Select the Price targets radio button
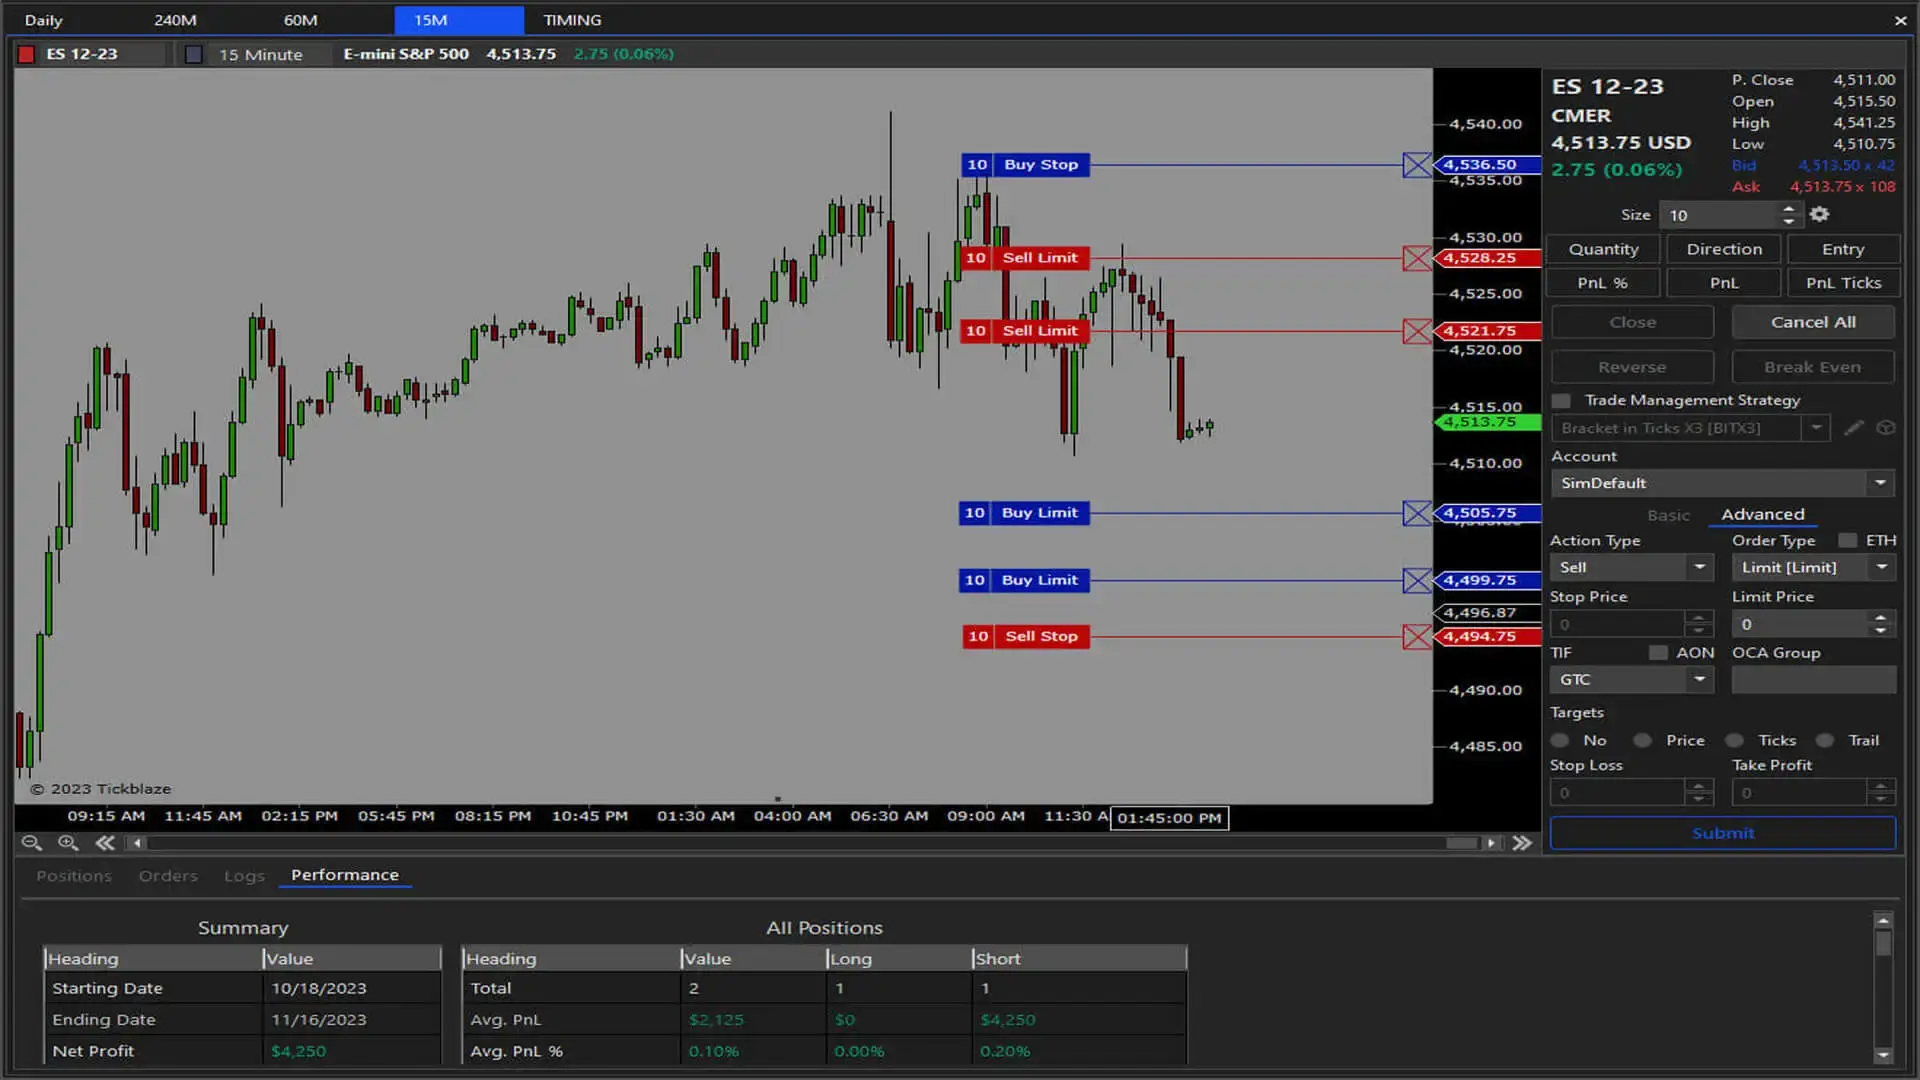 [1642, 740]
